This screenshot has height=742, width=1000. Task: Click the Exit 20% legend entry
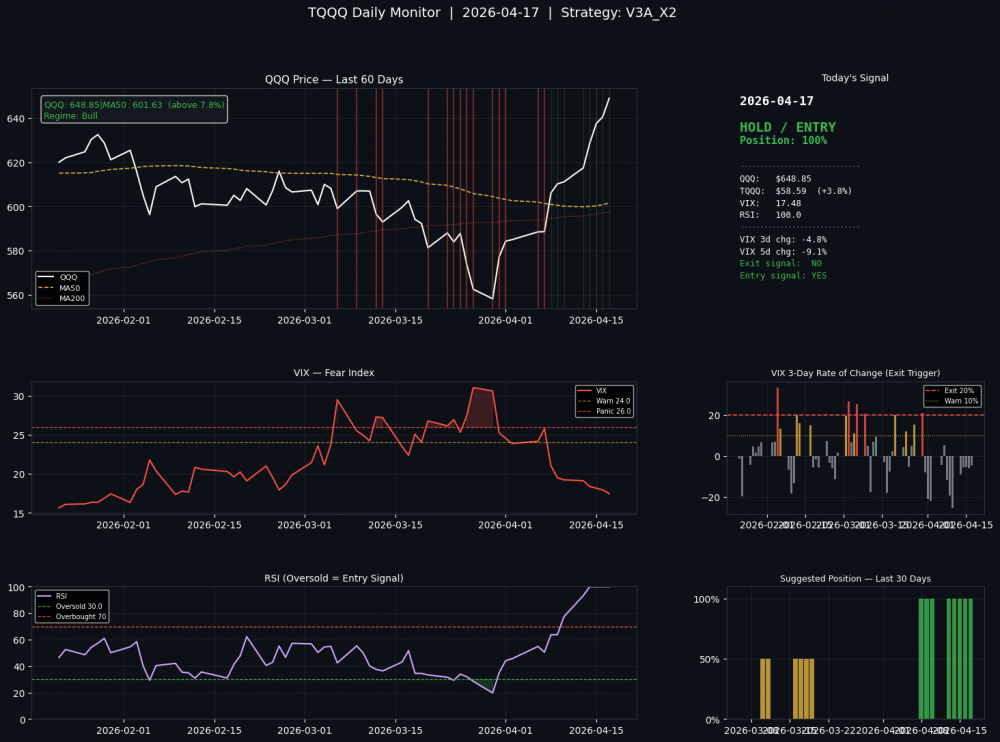pyautogui.click(x=957, y=390)
